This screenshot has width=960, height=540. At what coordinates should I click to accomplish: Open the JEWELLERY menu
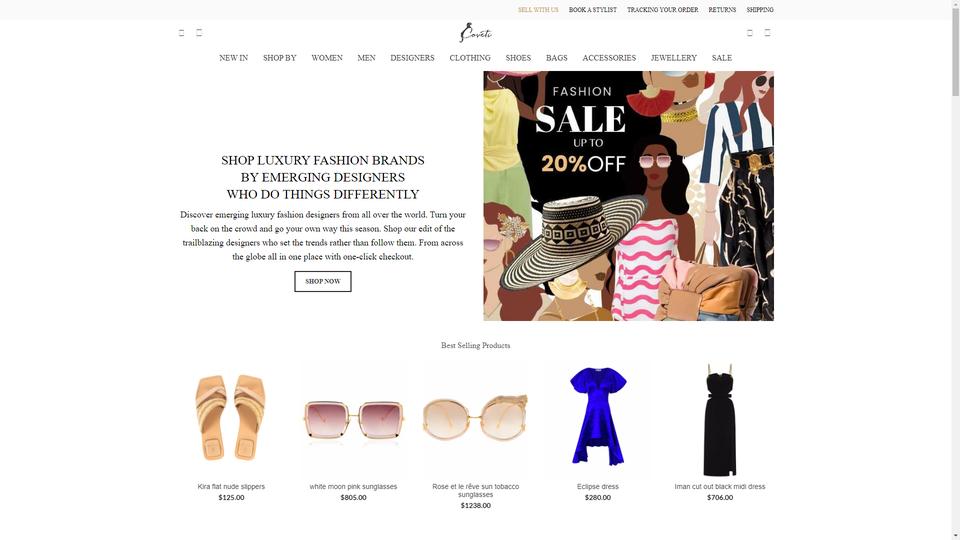673,58
